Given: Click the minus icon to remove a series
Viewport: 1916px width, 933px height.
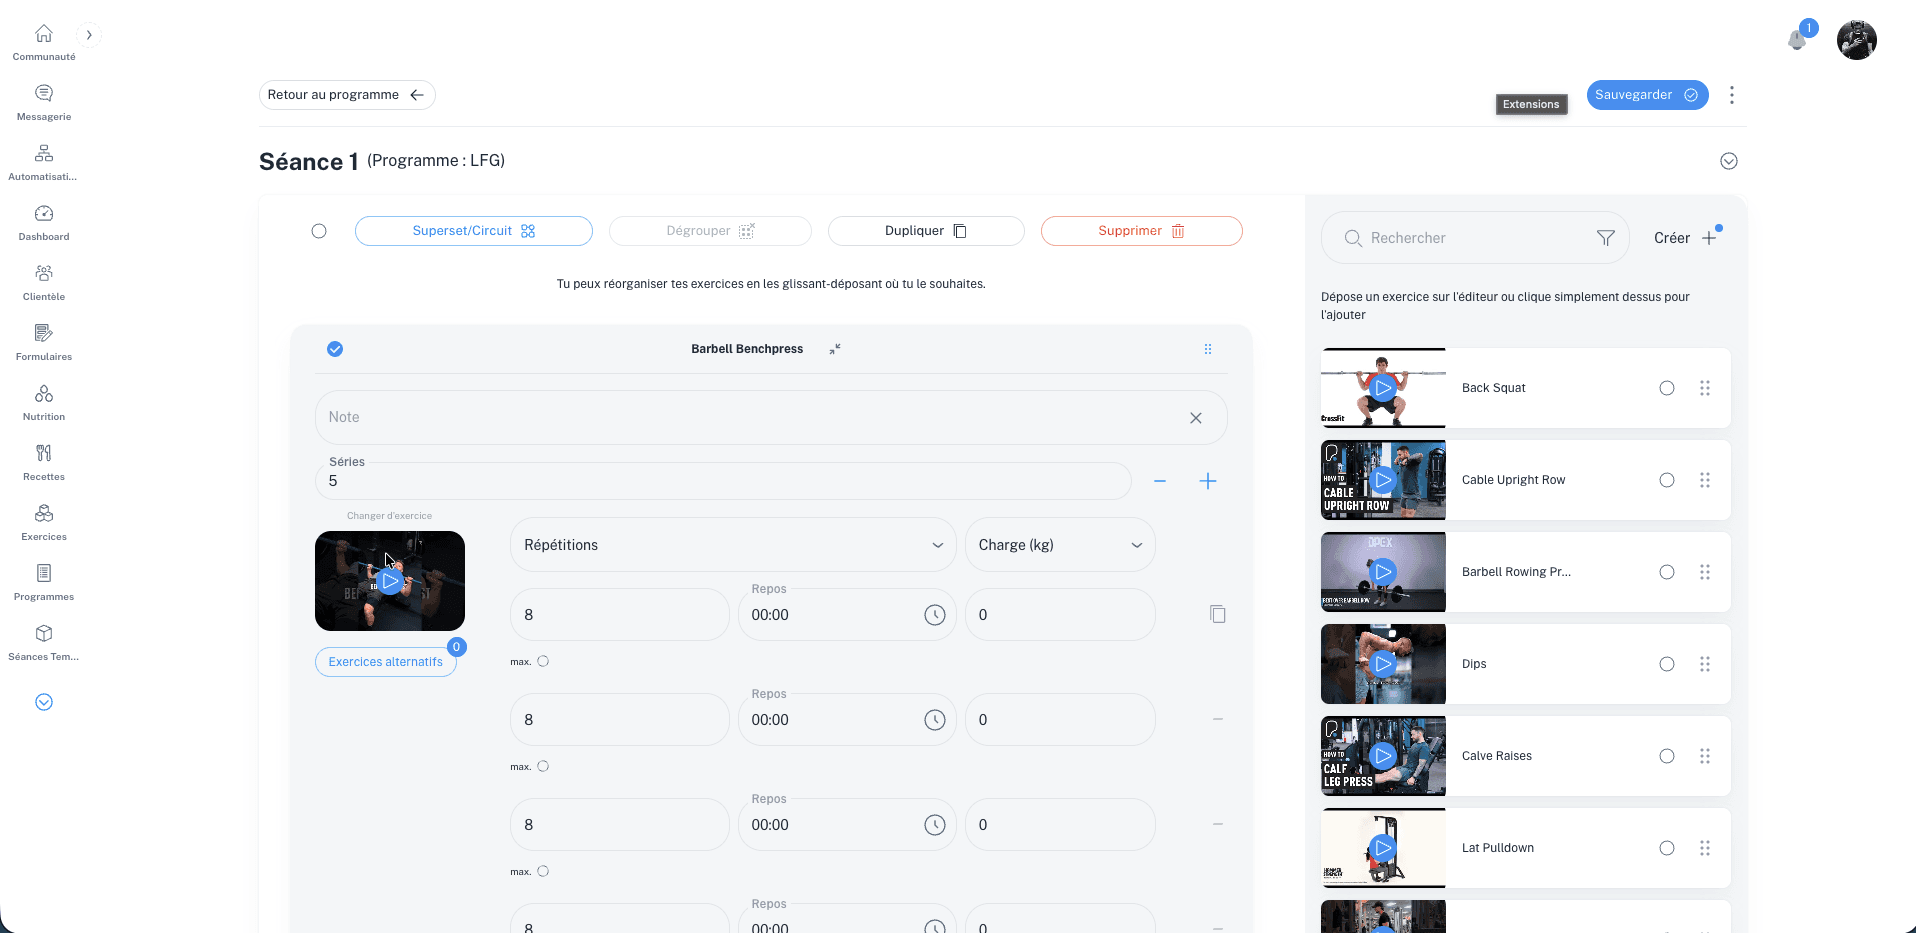Looking at the screenshot, I should point(1159,481).
